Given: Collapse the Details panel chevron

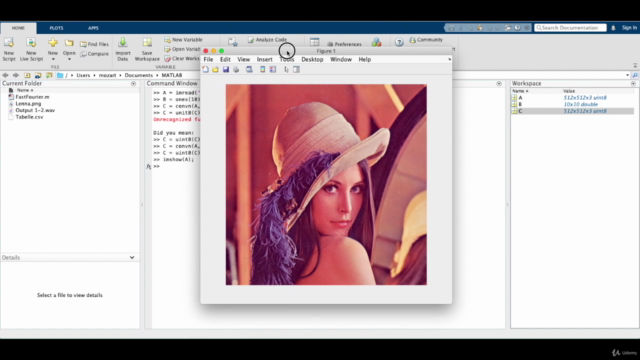Looking at the screenshot, I should [132, 258].
